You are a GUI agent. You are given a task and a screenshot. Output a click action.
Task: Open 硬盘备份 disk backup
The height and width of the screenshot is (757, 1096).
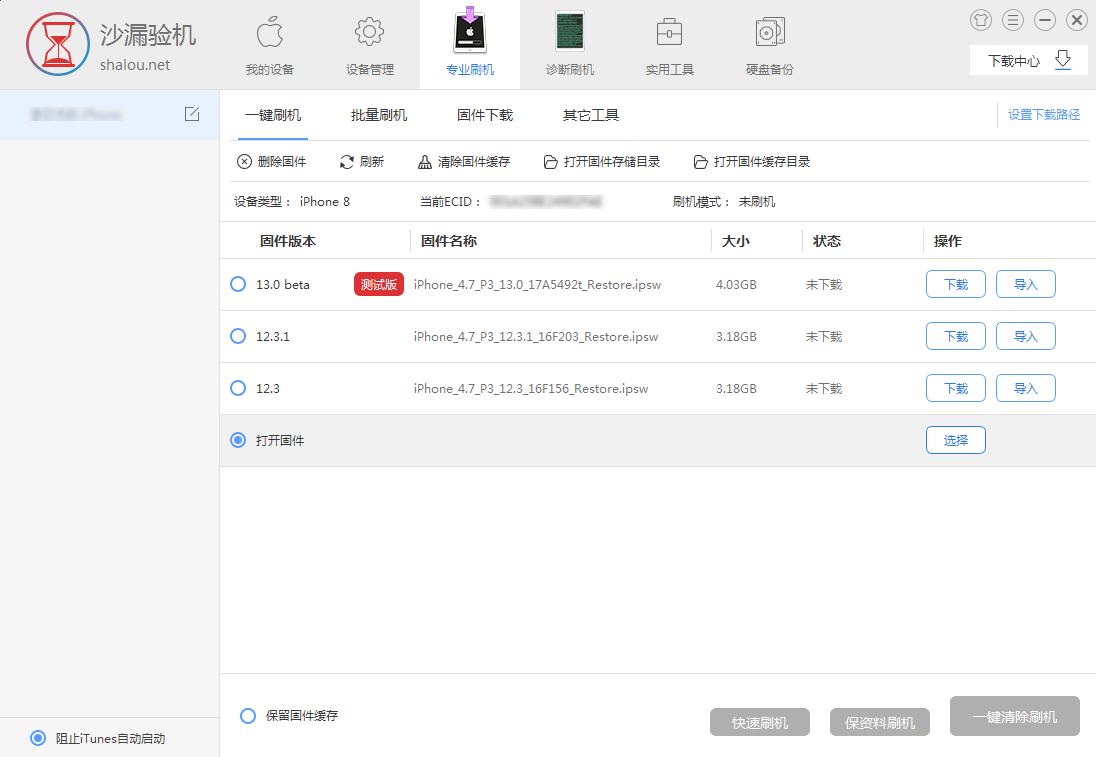point(767,33)
